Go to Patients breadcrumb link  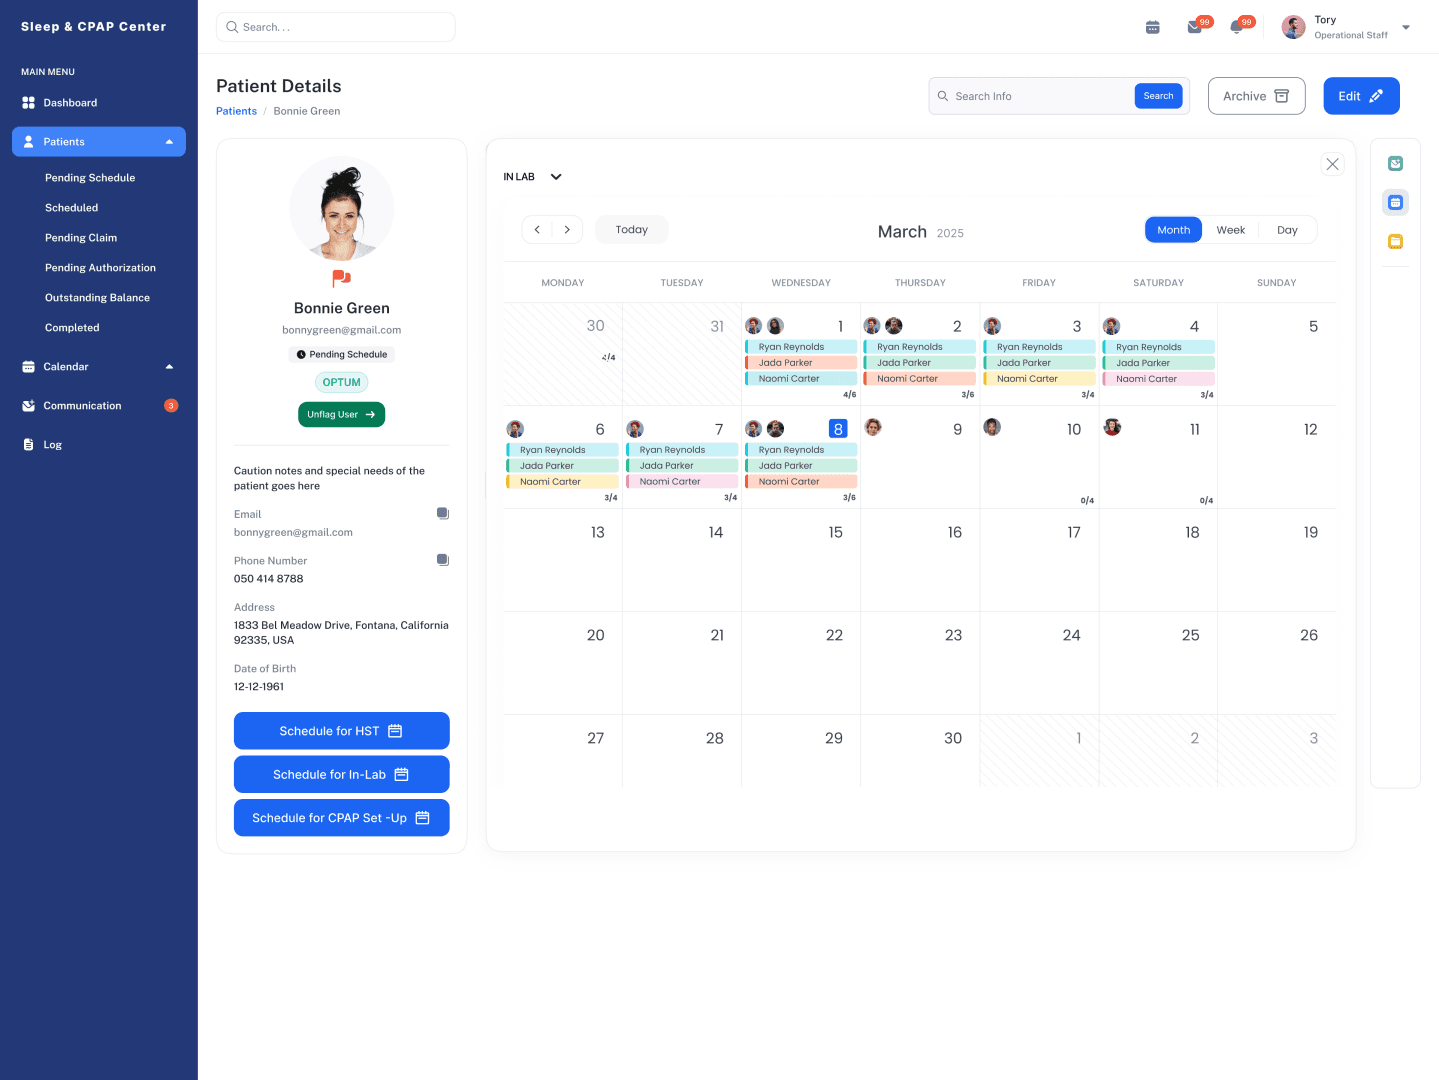(236, 111)
